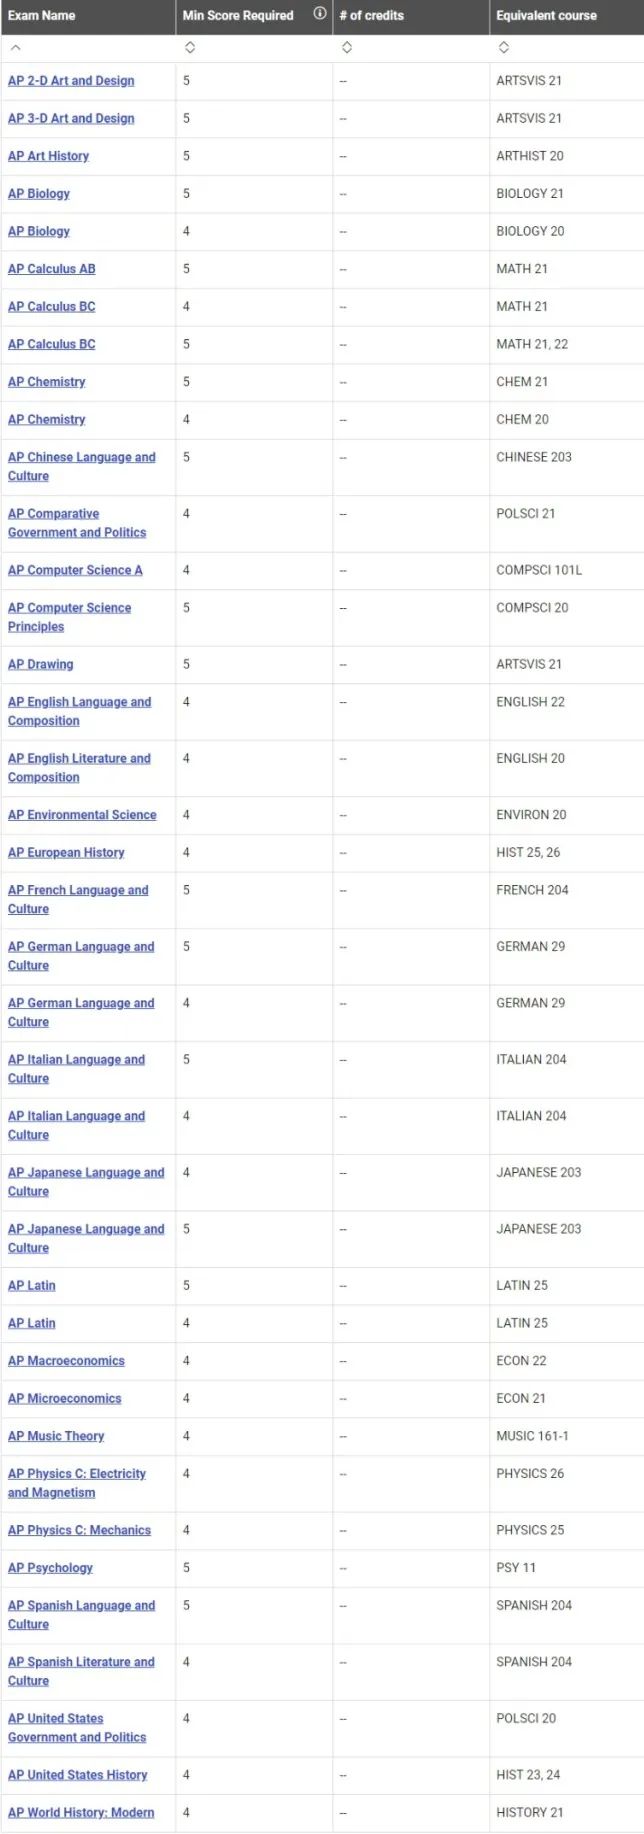Click the sort icon under # of credits
The width and height of the screenshot is (644, 1834).
[x=346, y=48]
